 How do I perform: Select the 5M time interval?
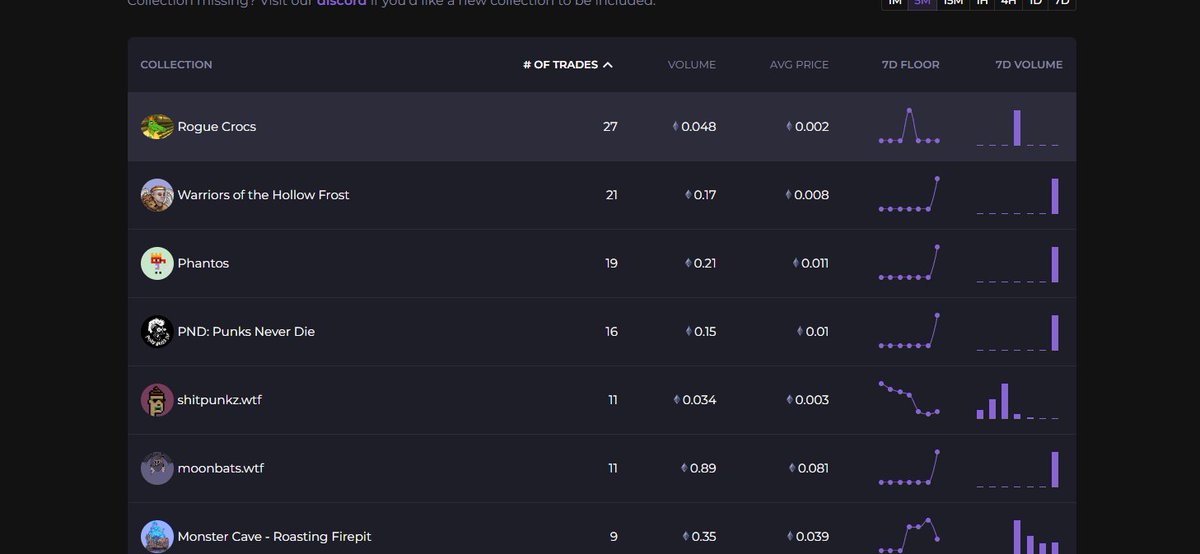coord(923,3)
